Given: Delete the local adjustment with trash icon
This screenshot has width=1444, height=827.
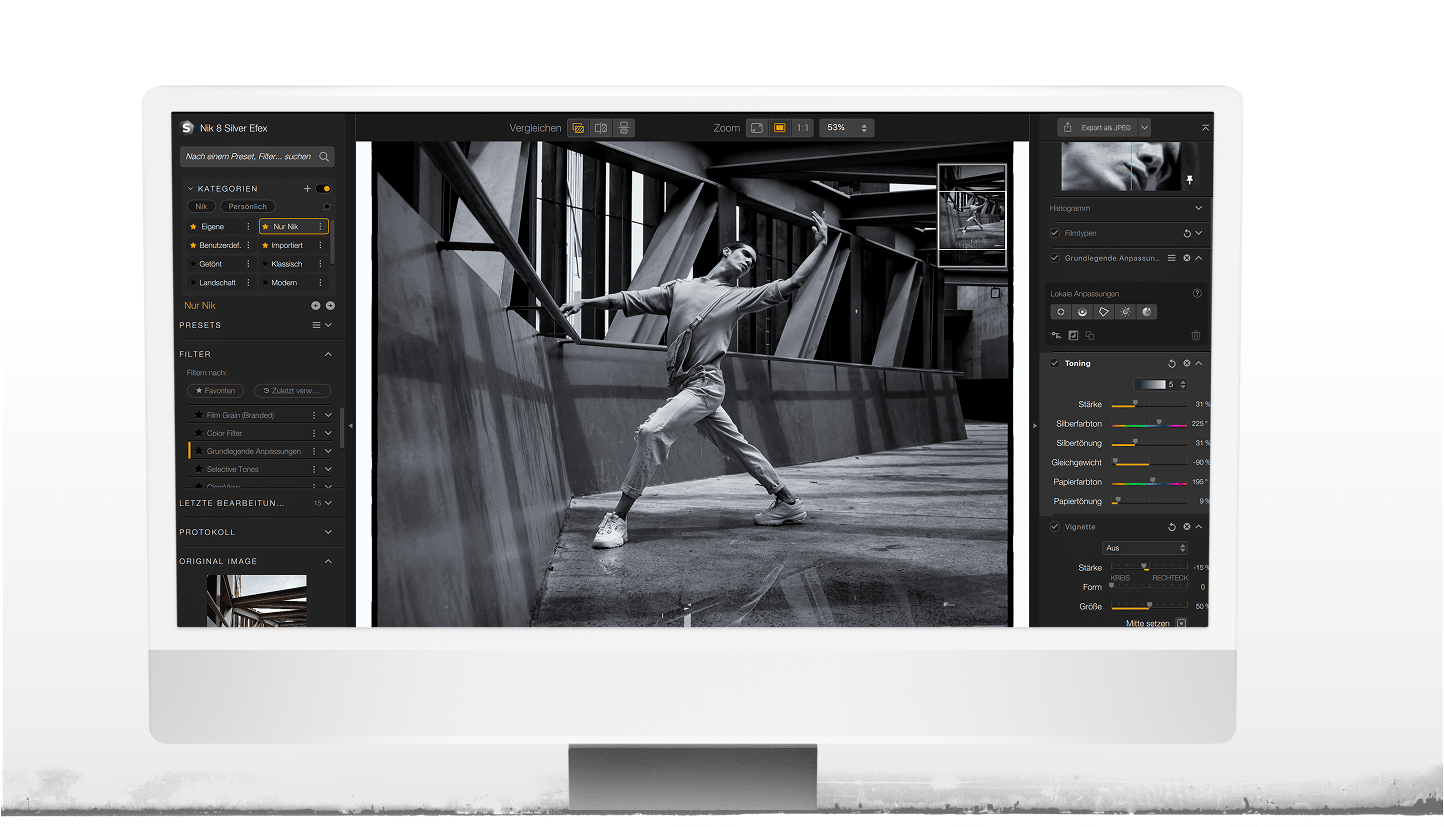Looking at the screenshot, I should 1196,335.
